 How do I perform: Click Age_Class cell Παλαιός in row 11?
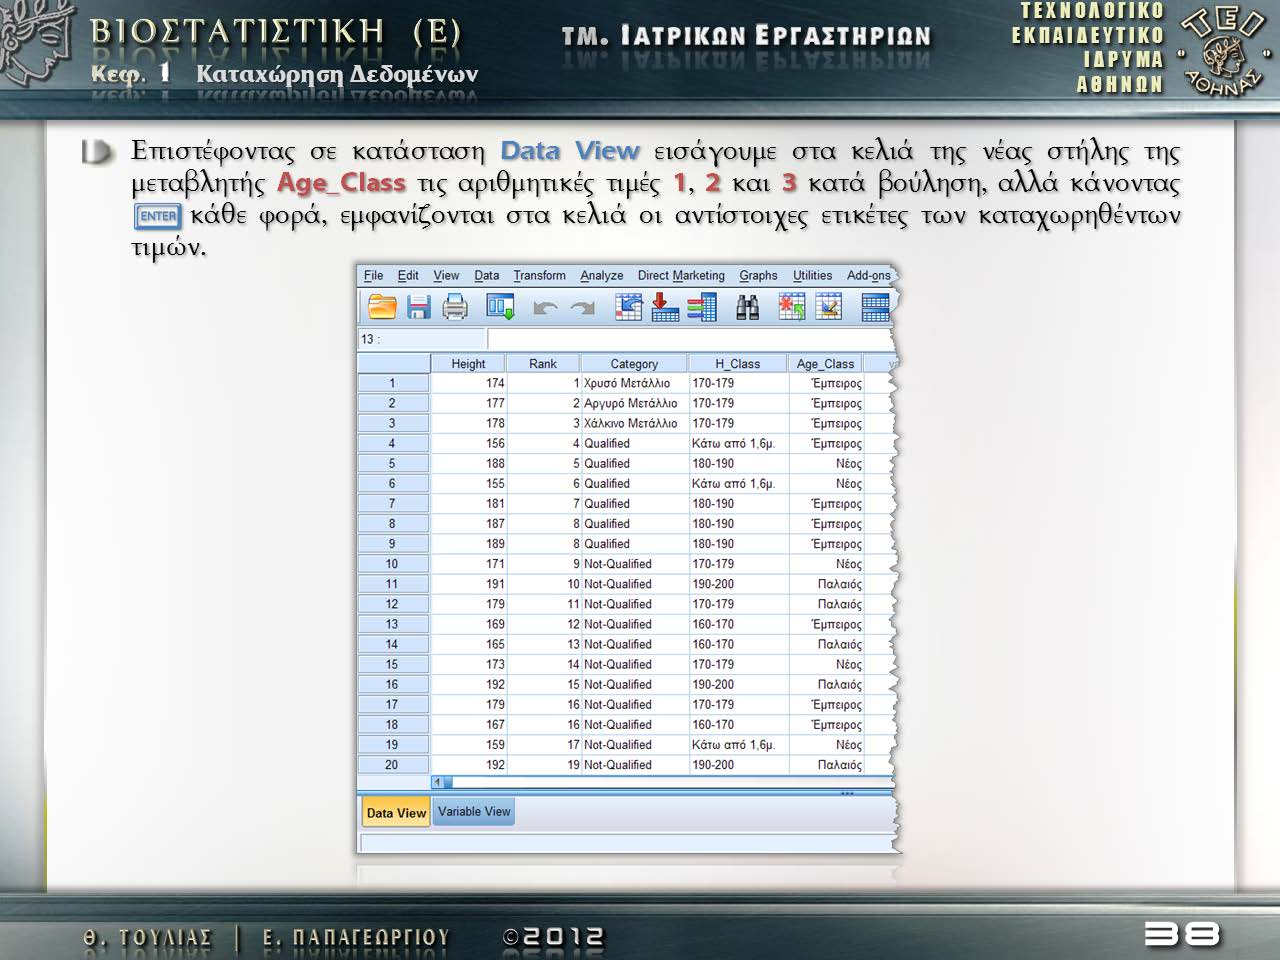[826, 584]
